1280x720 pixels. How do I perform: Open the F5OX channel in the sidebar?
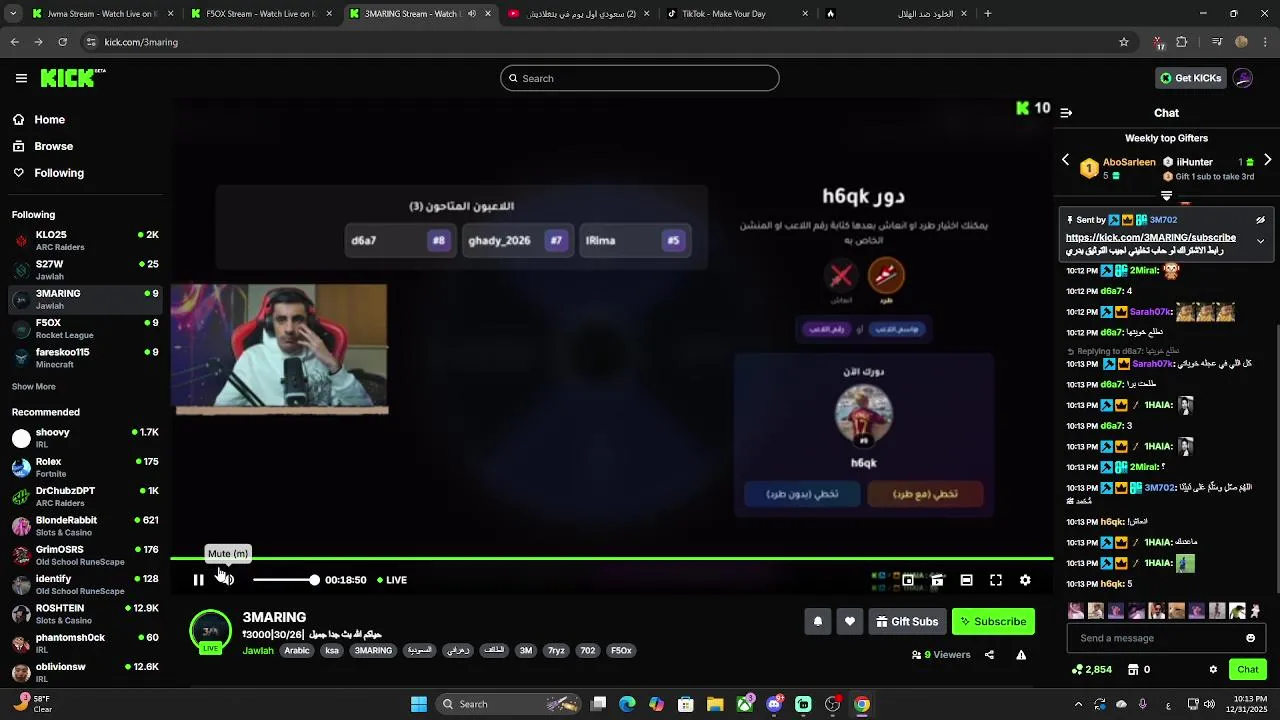click(x=85, y=329)
